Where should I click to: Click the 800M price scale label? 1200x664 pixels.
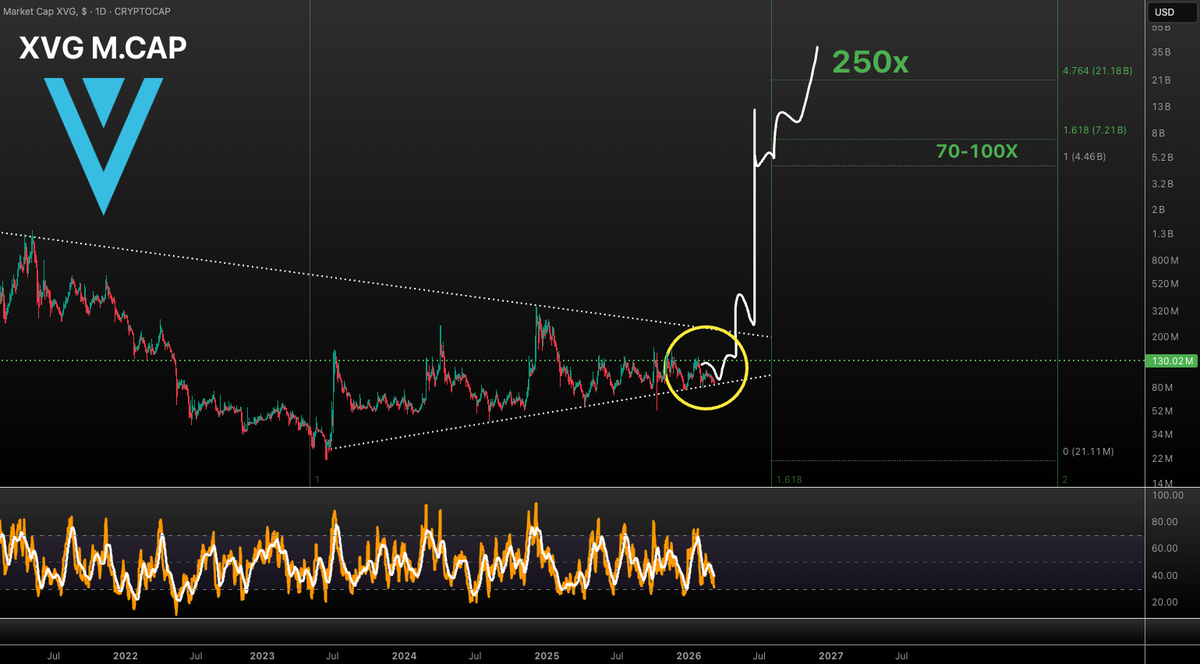(x=1164, y=260)
